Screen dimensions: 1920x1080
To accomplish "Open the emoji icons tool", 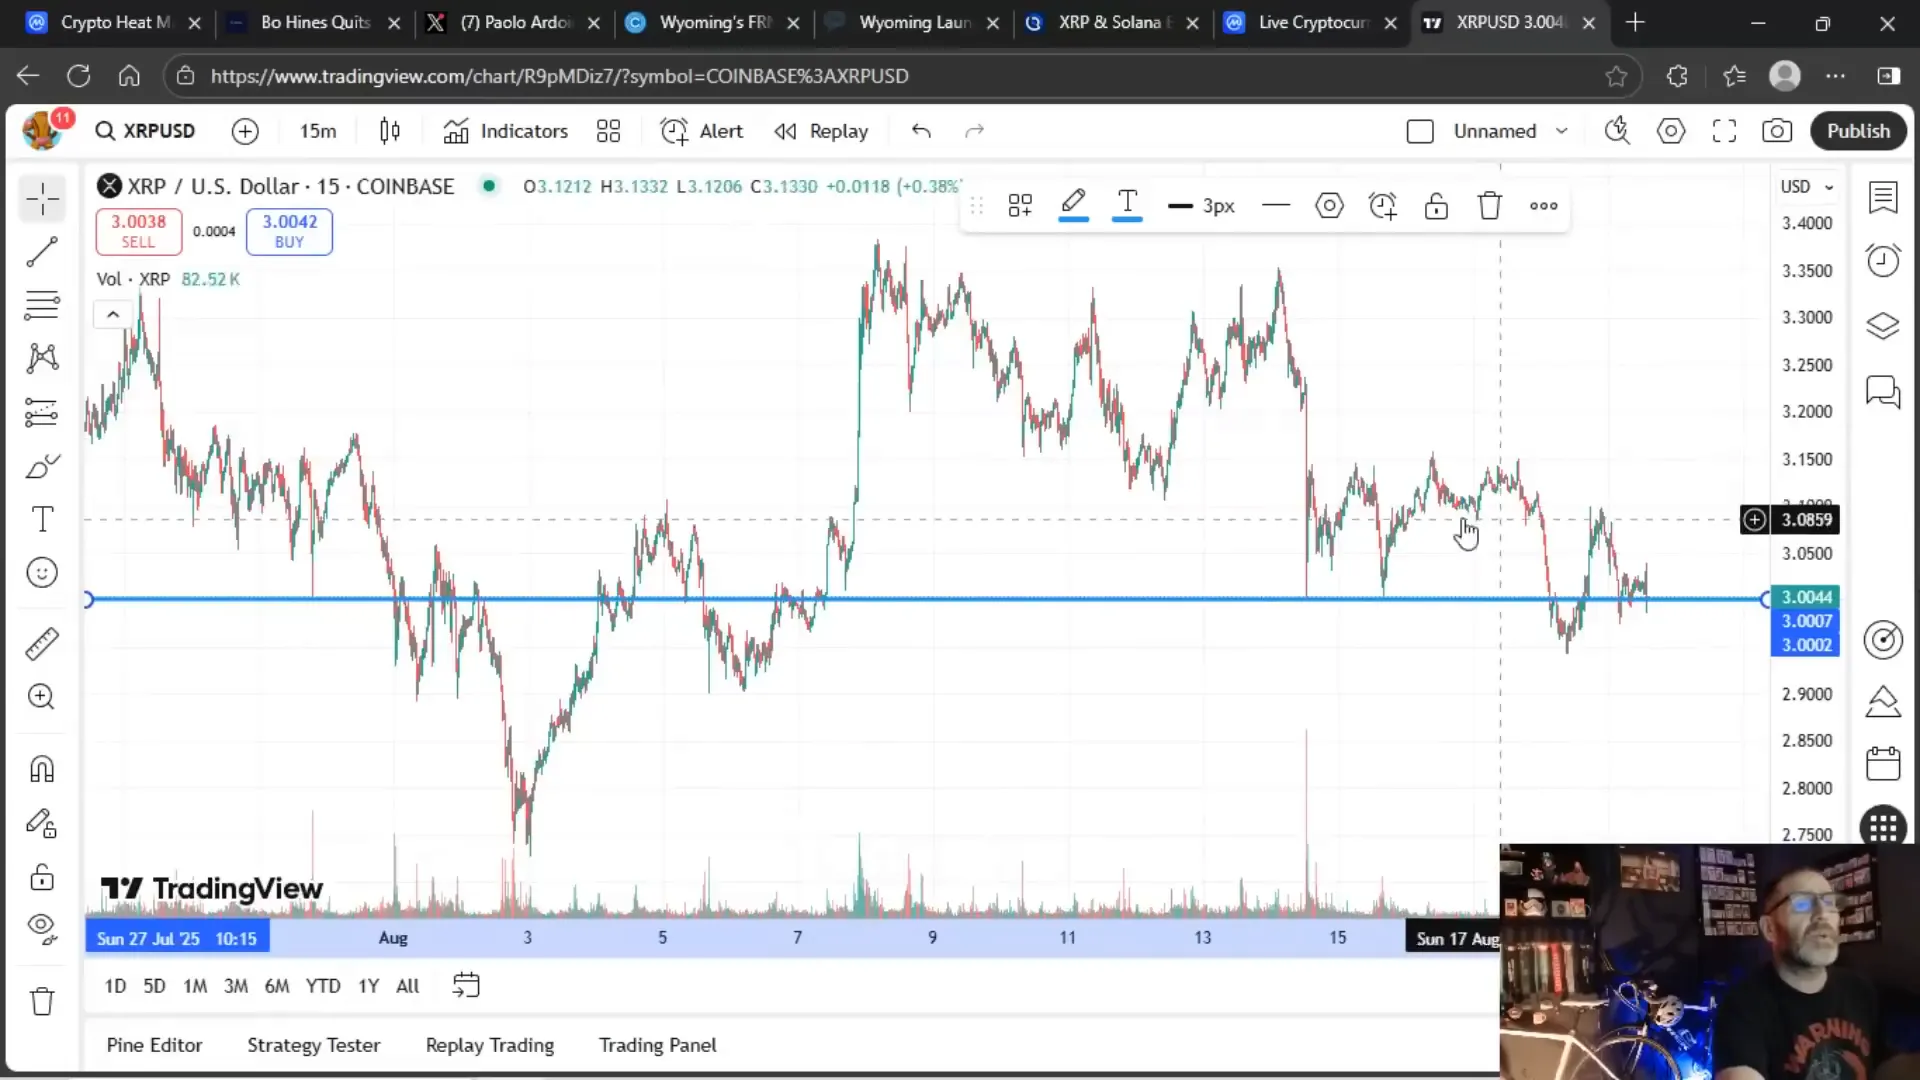I will [42, 573].
